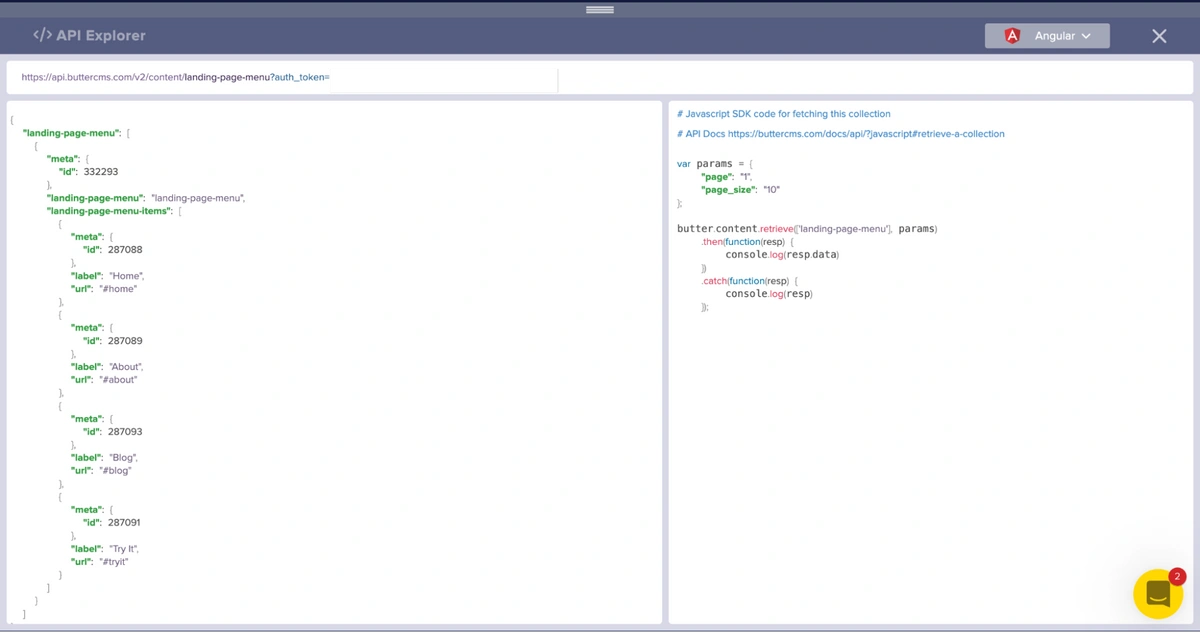Click the "url": "#blog" line
This screenshot has width=1200, height=632.
click(x=101, y=471)
